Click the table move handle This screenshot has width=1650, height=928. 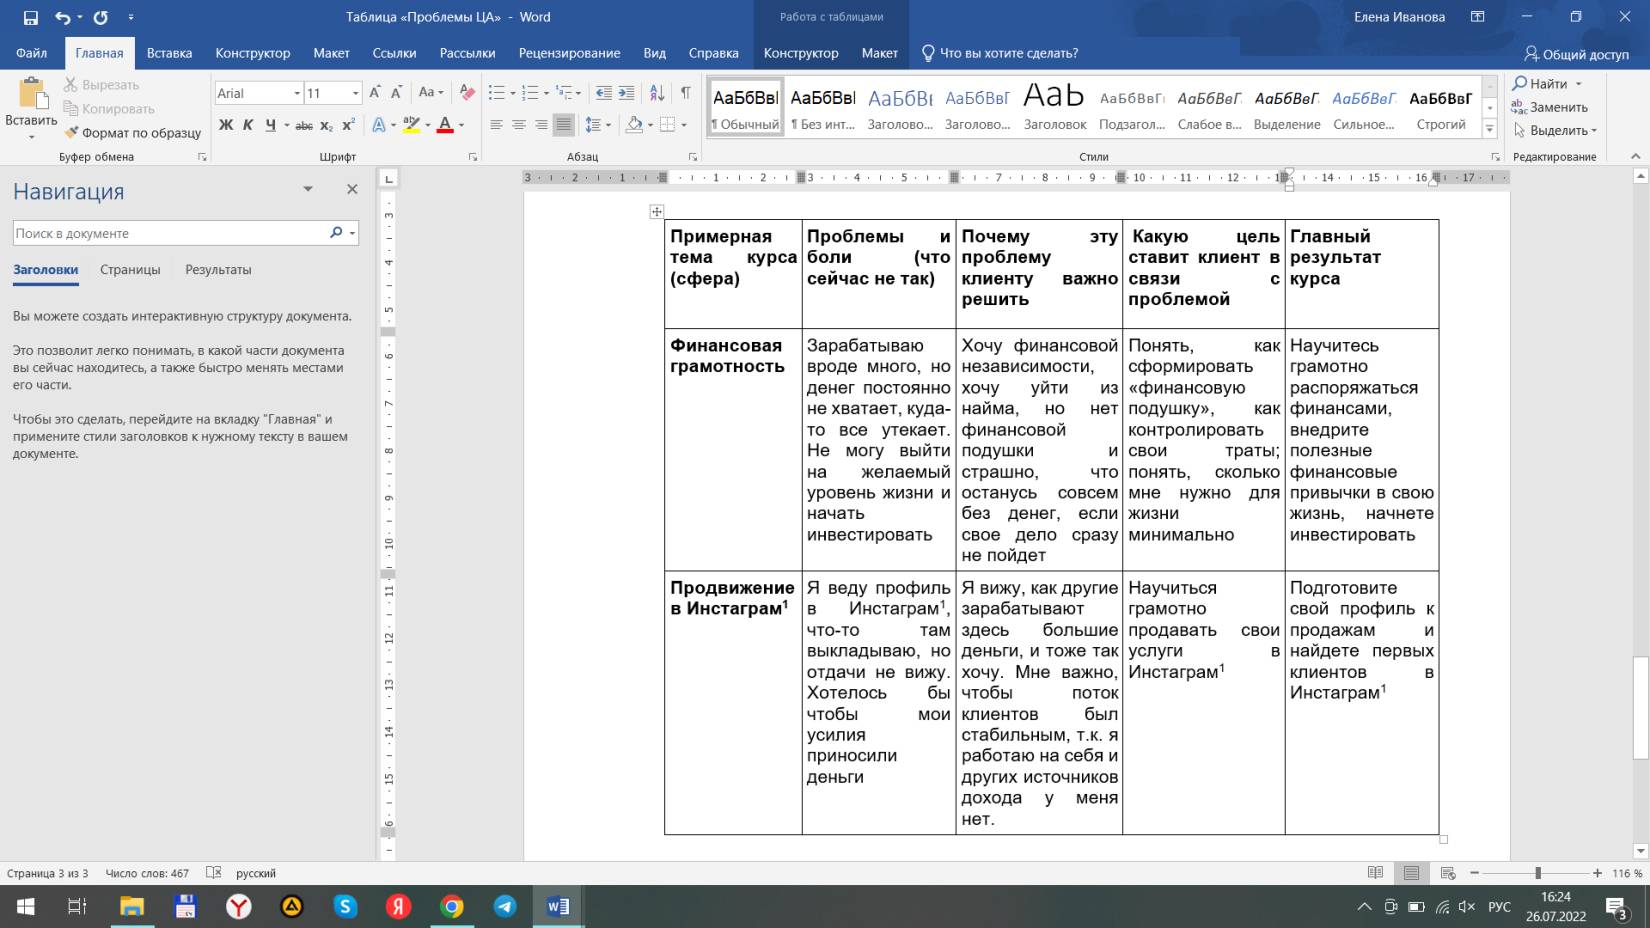[x=656, y=211]
